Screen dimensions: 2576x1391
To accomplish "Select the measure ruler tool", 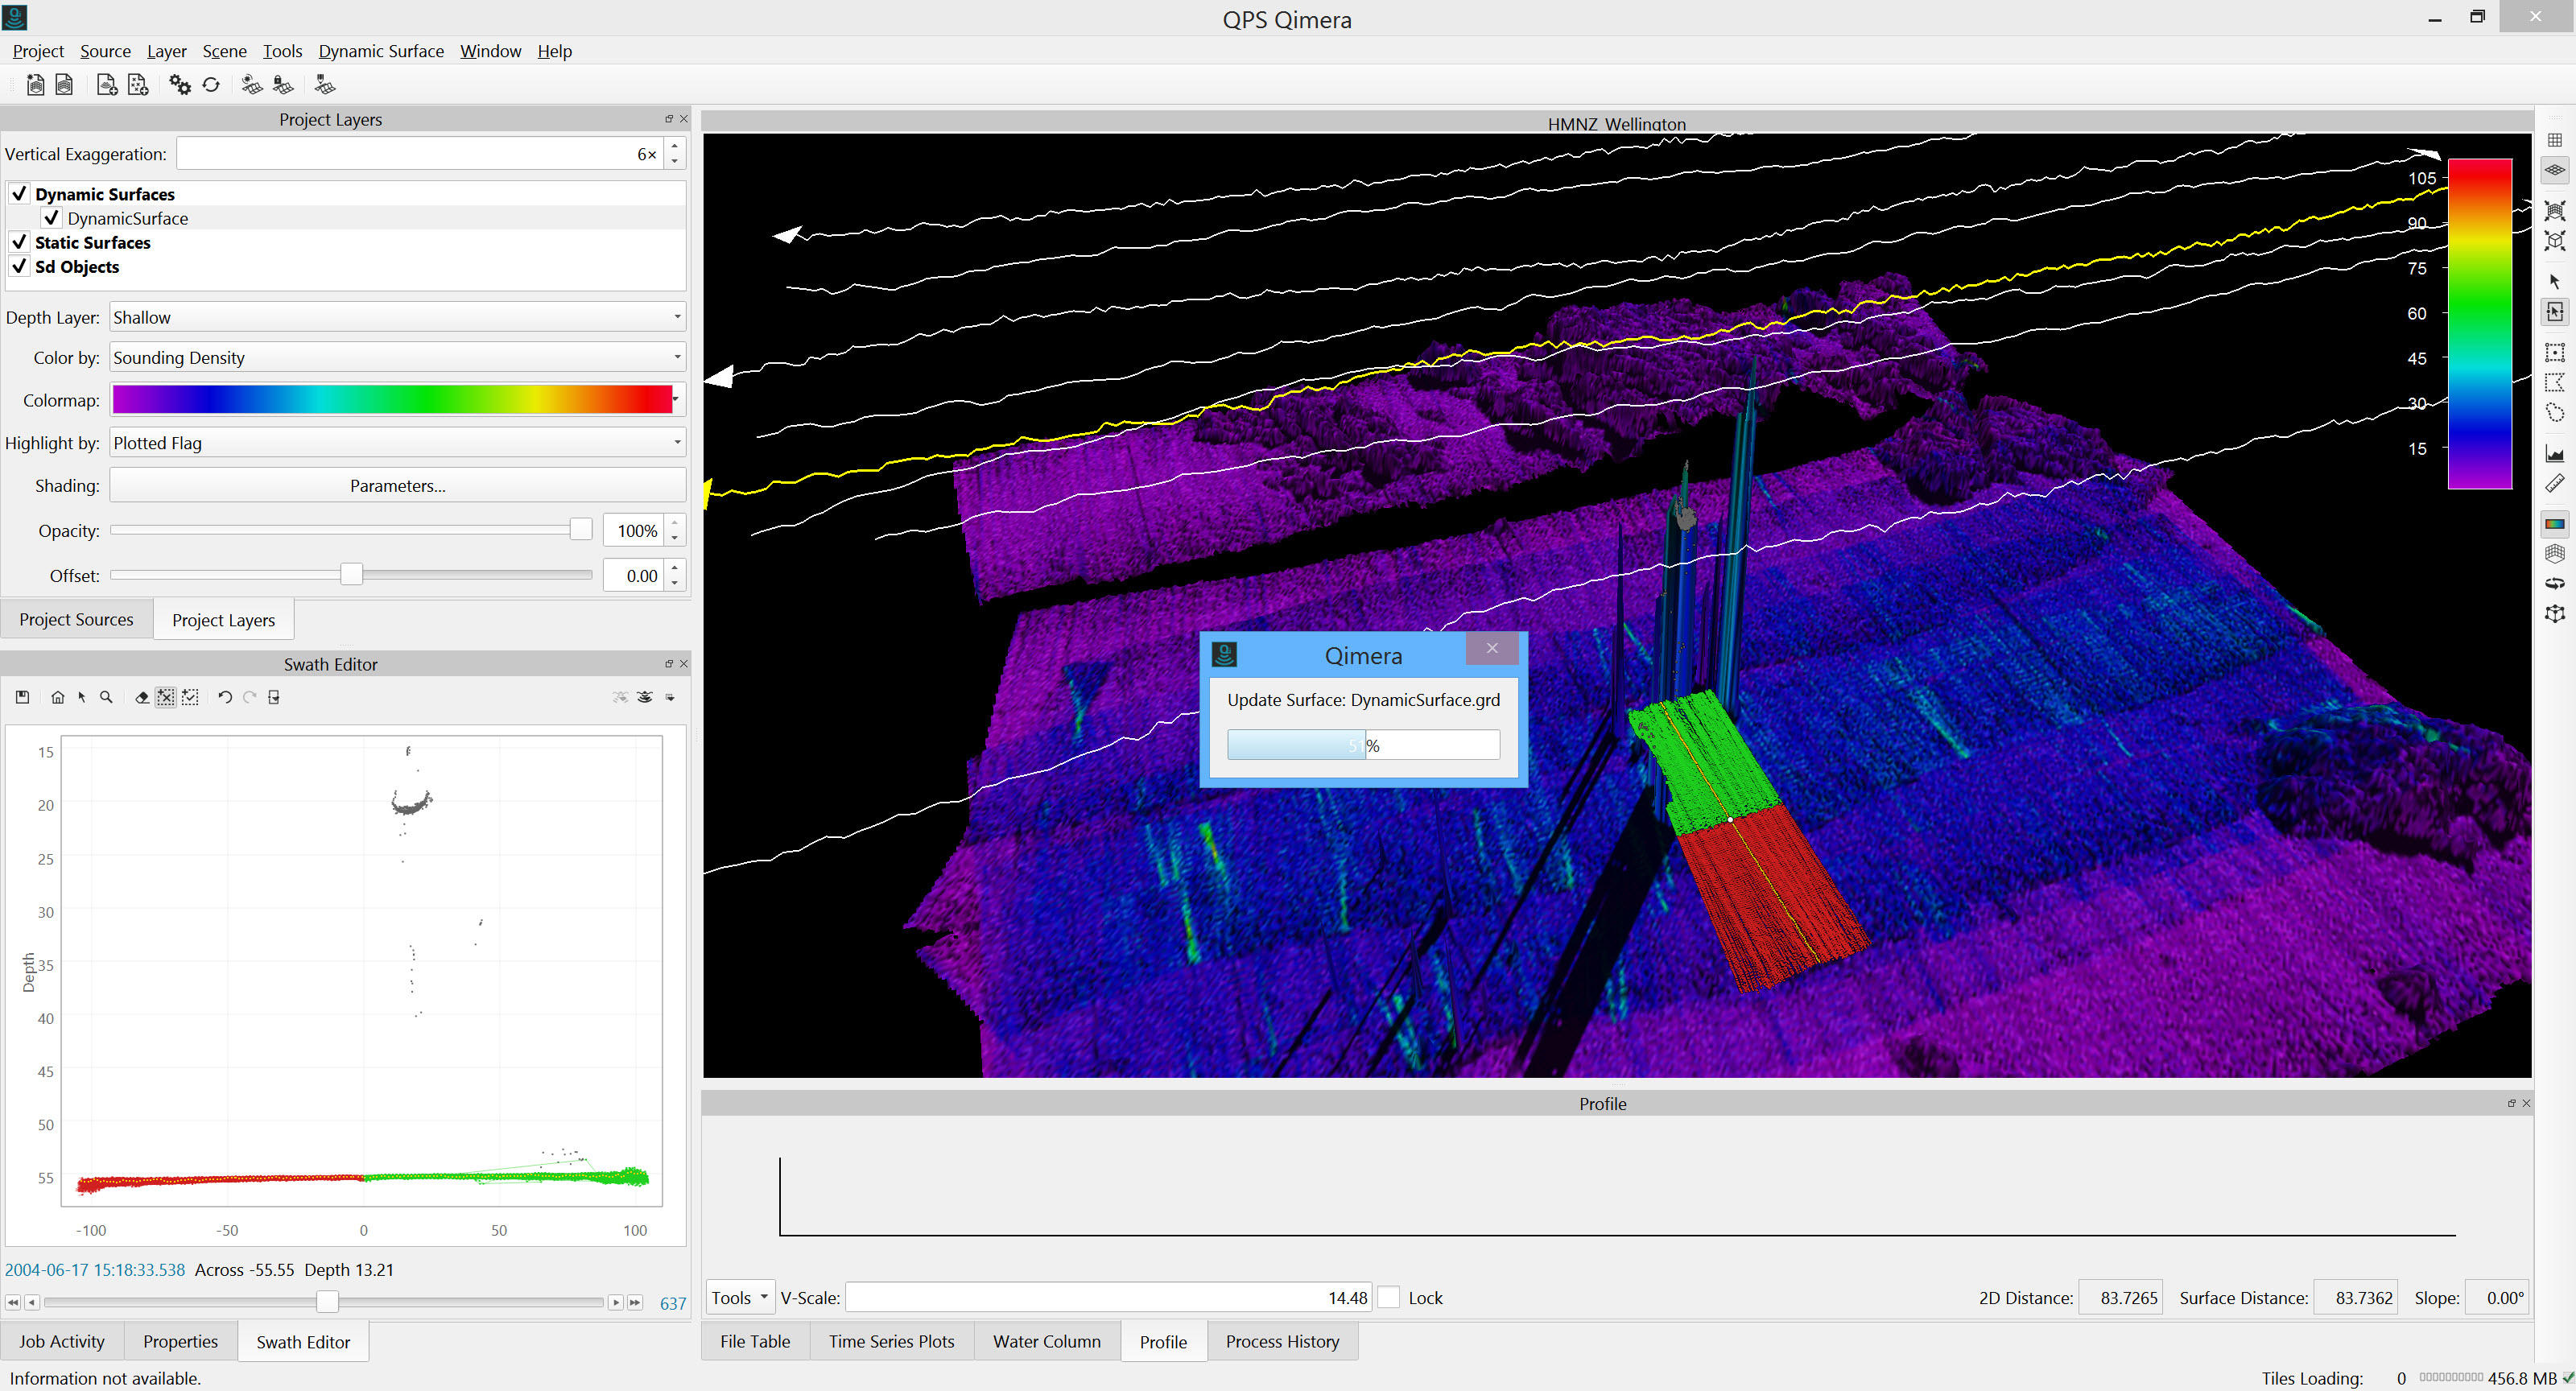I will (x=2555, y=484).
